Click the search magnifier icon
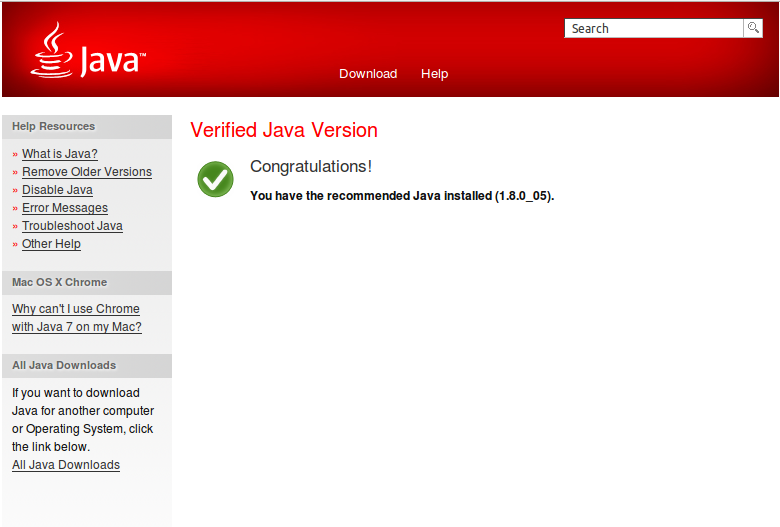780x527 pixels. click(x=753, y=28)
